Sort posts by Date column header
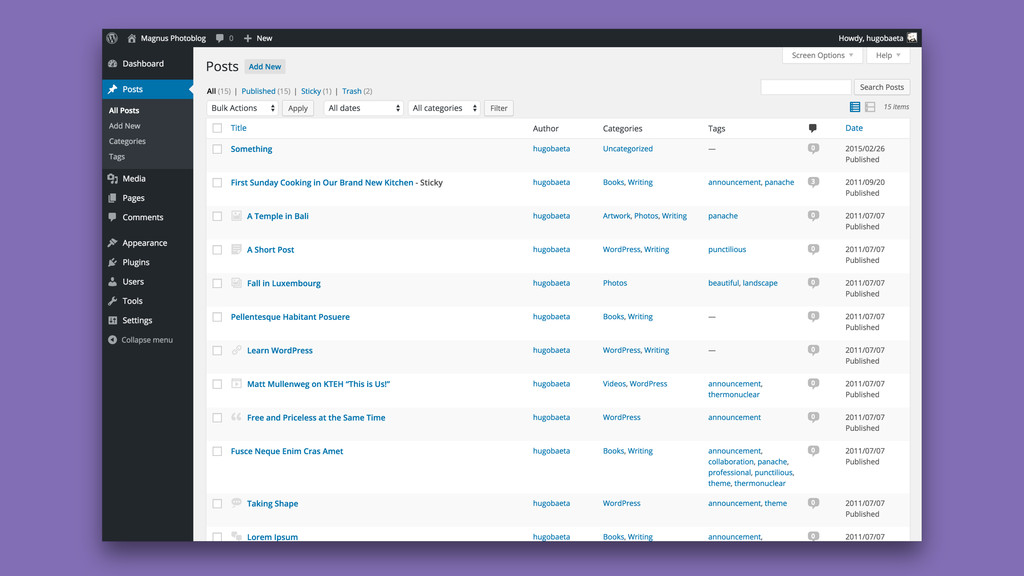 (x=854, y=128)
